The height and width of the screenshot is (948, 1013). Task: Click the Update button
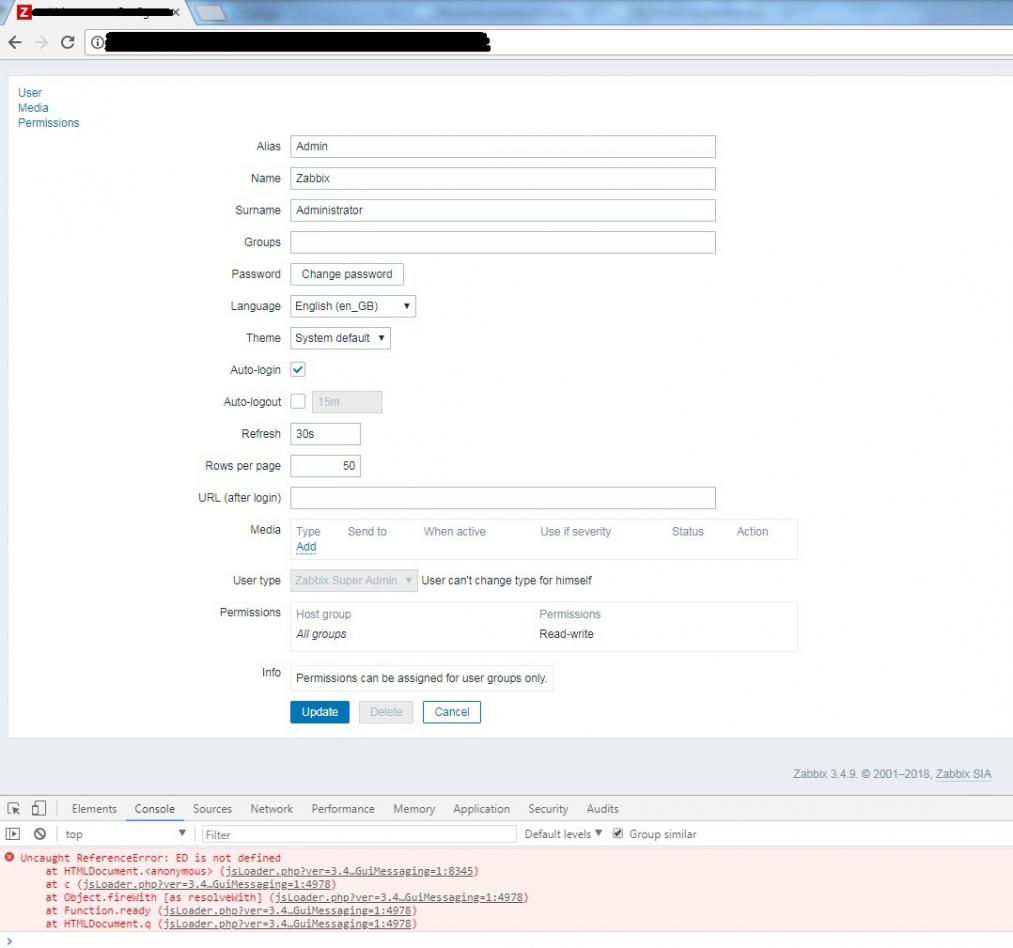320,711
